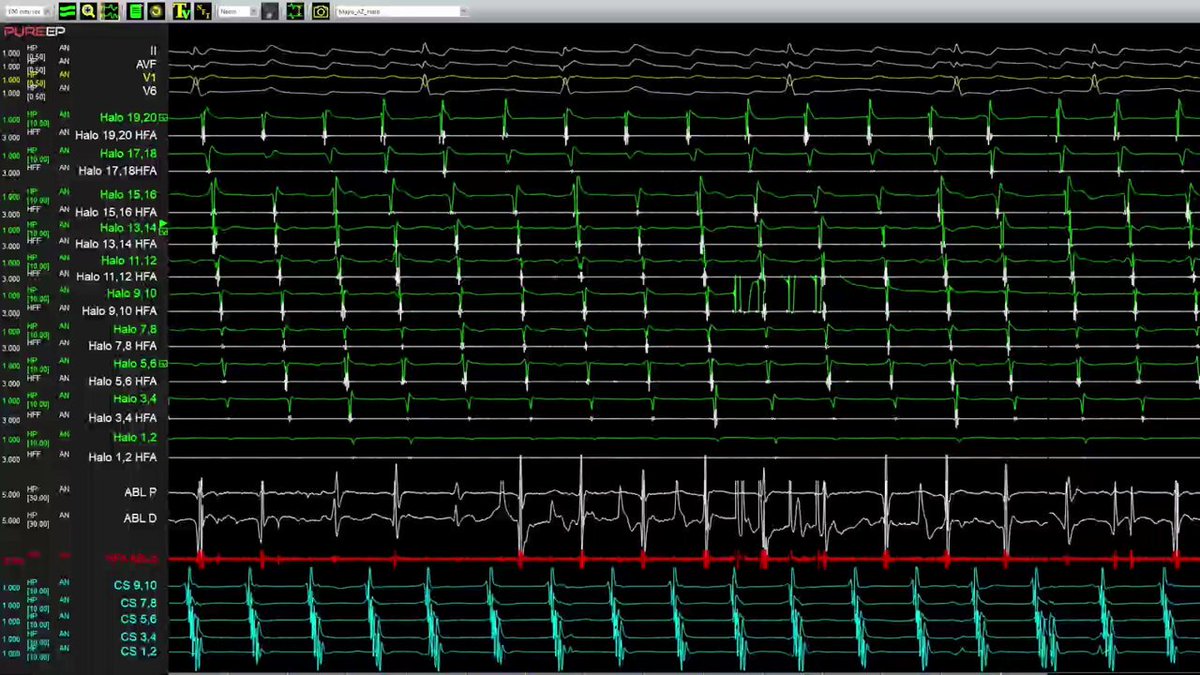Take a snapshot with the camera icon
Image resolution: width=1200 pixels, height=675 pixels.
tap(320, 11)
